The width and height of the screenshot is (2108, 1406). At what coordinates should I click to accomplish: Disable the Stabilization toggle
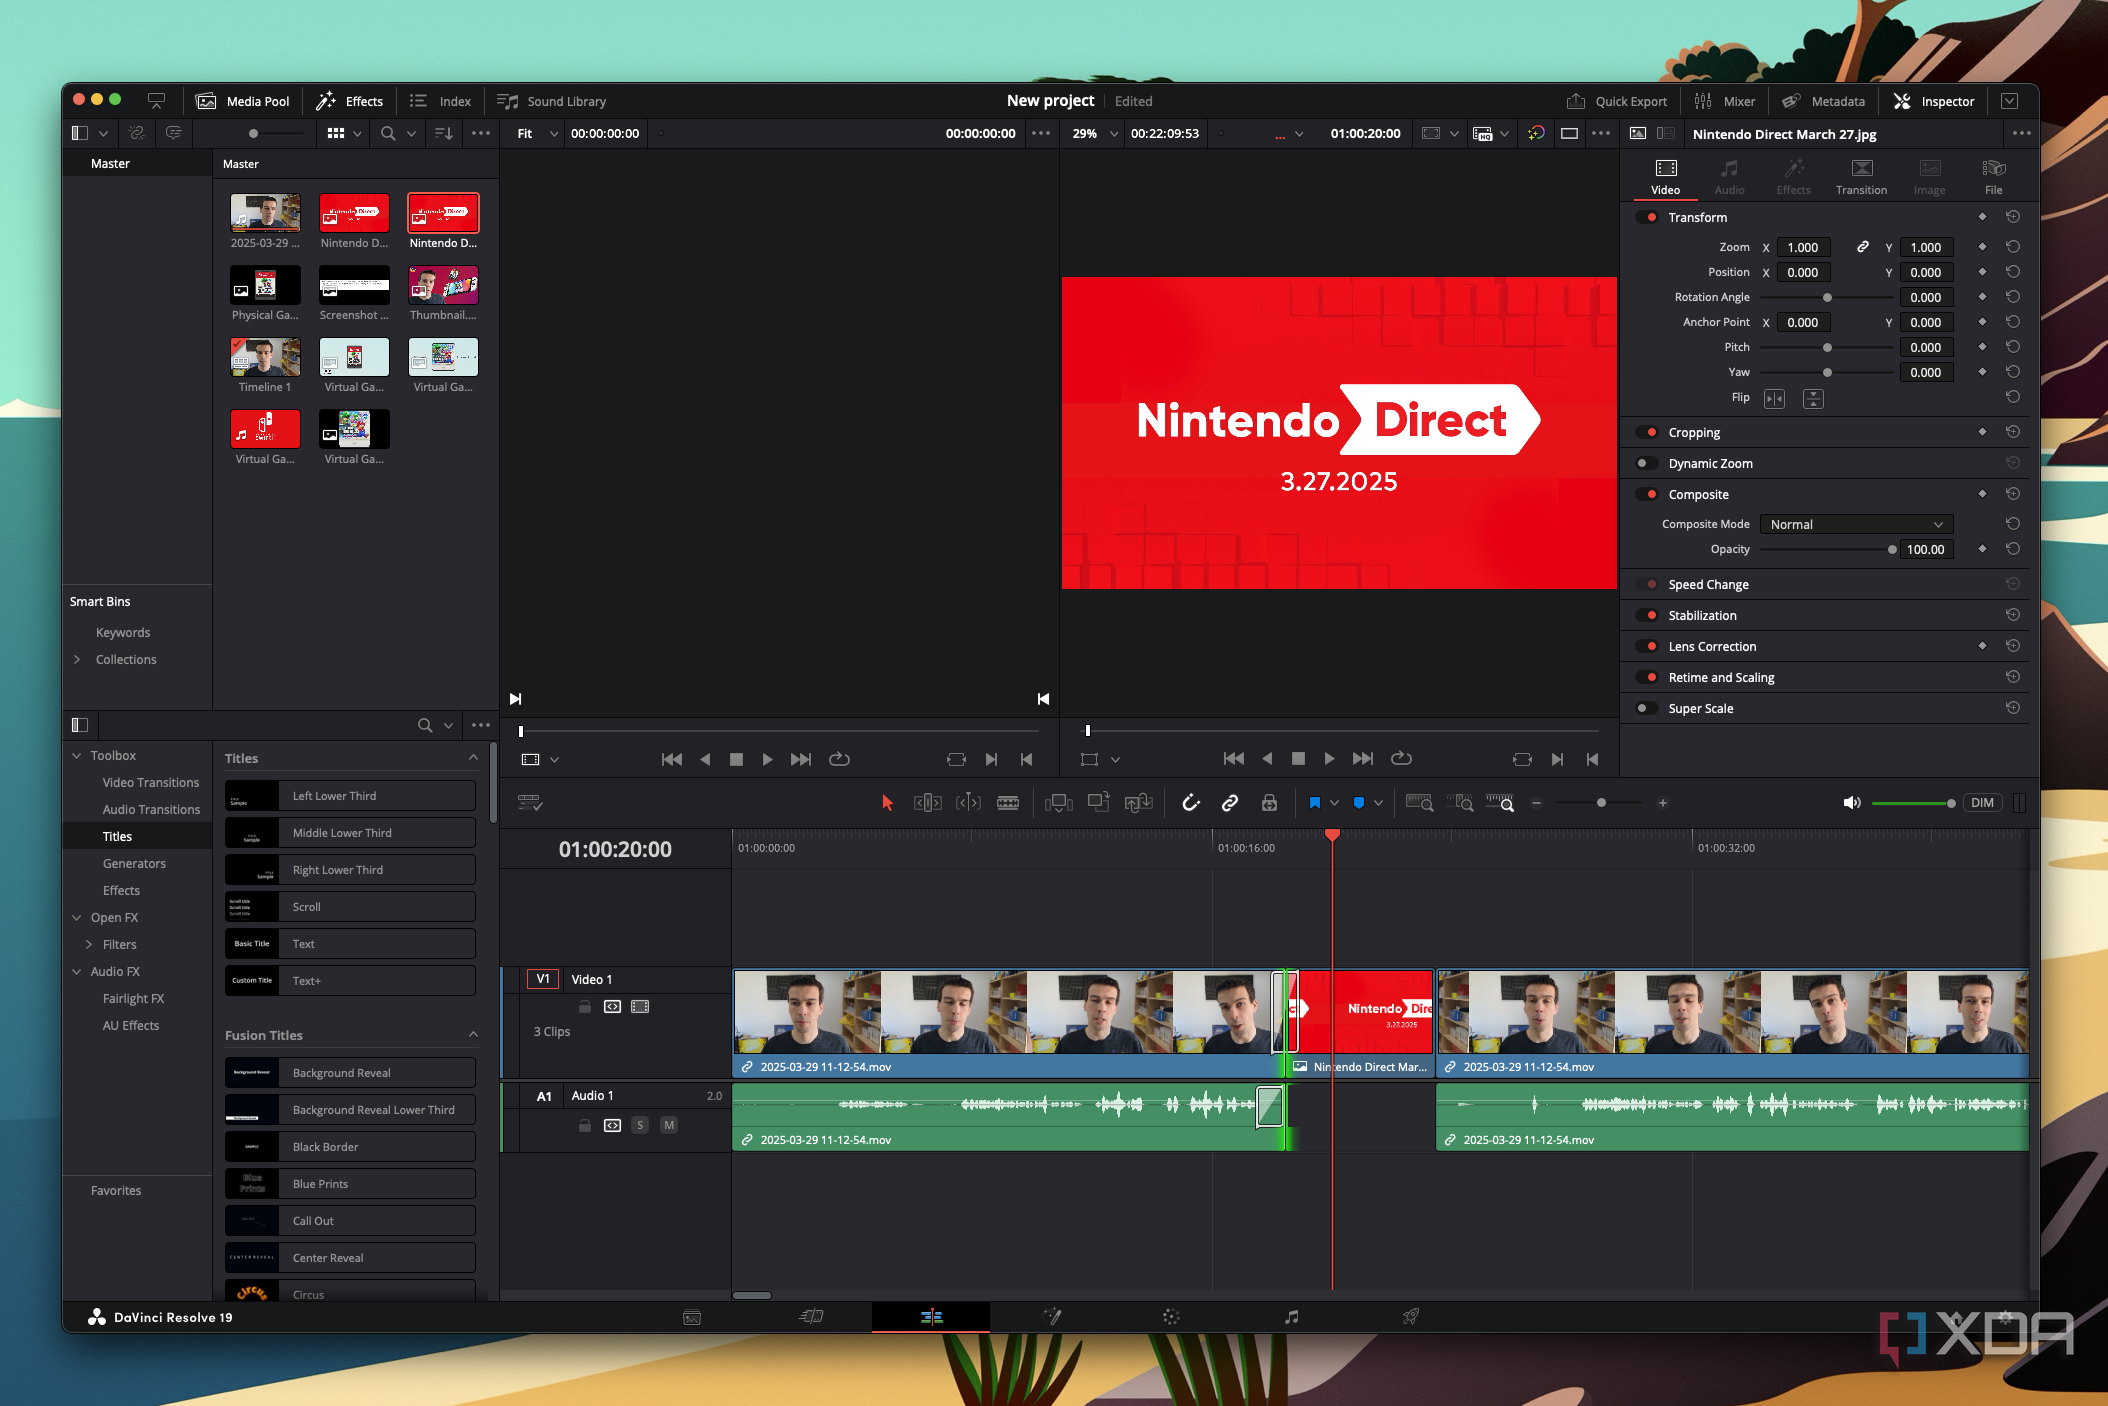(x=1645, y=615)
